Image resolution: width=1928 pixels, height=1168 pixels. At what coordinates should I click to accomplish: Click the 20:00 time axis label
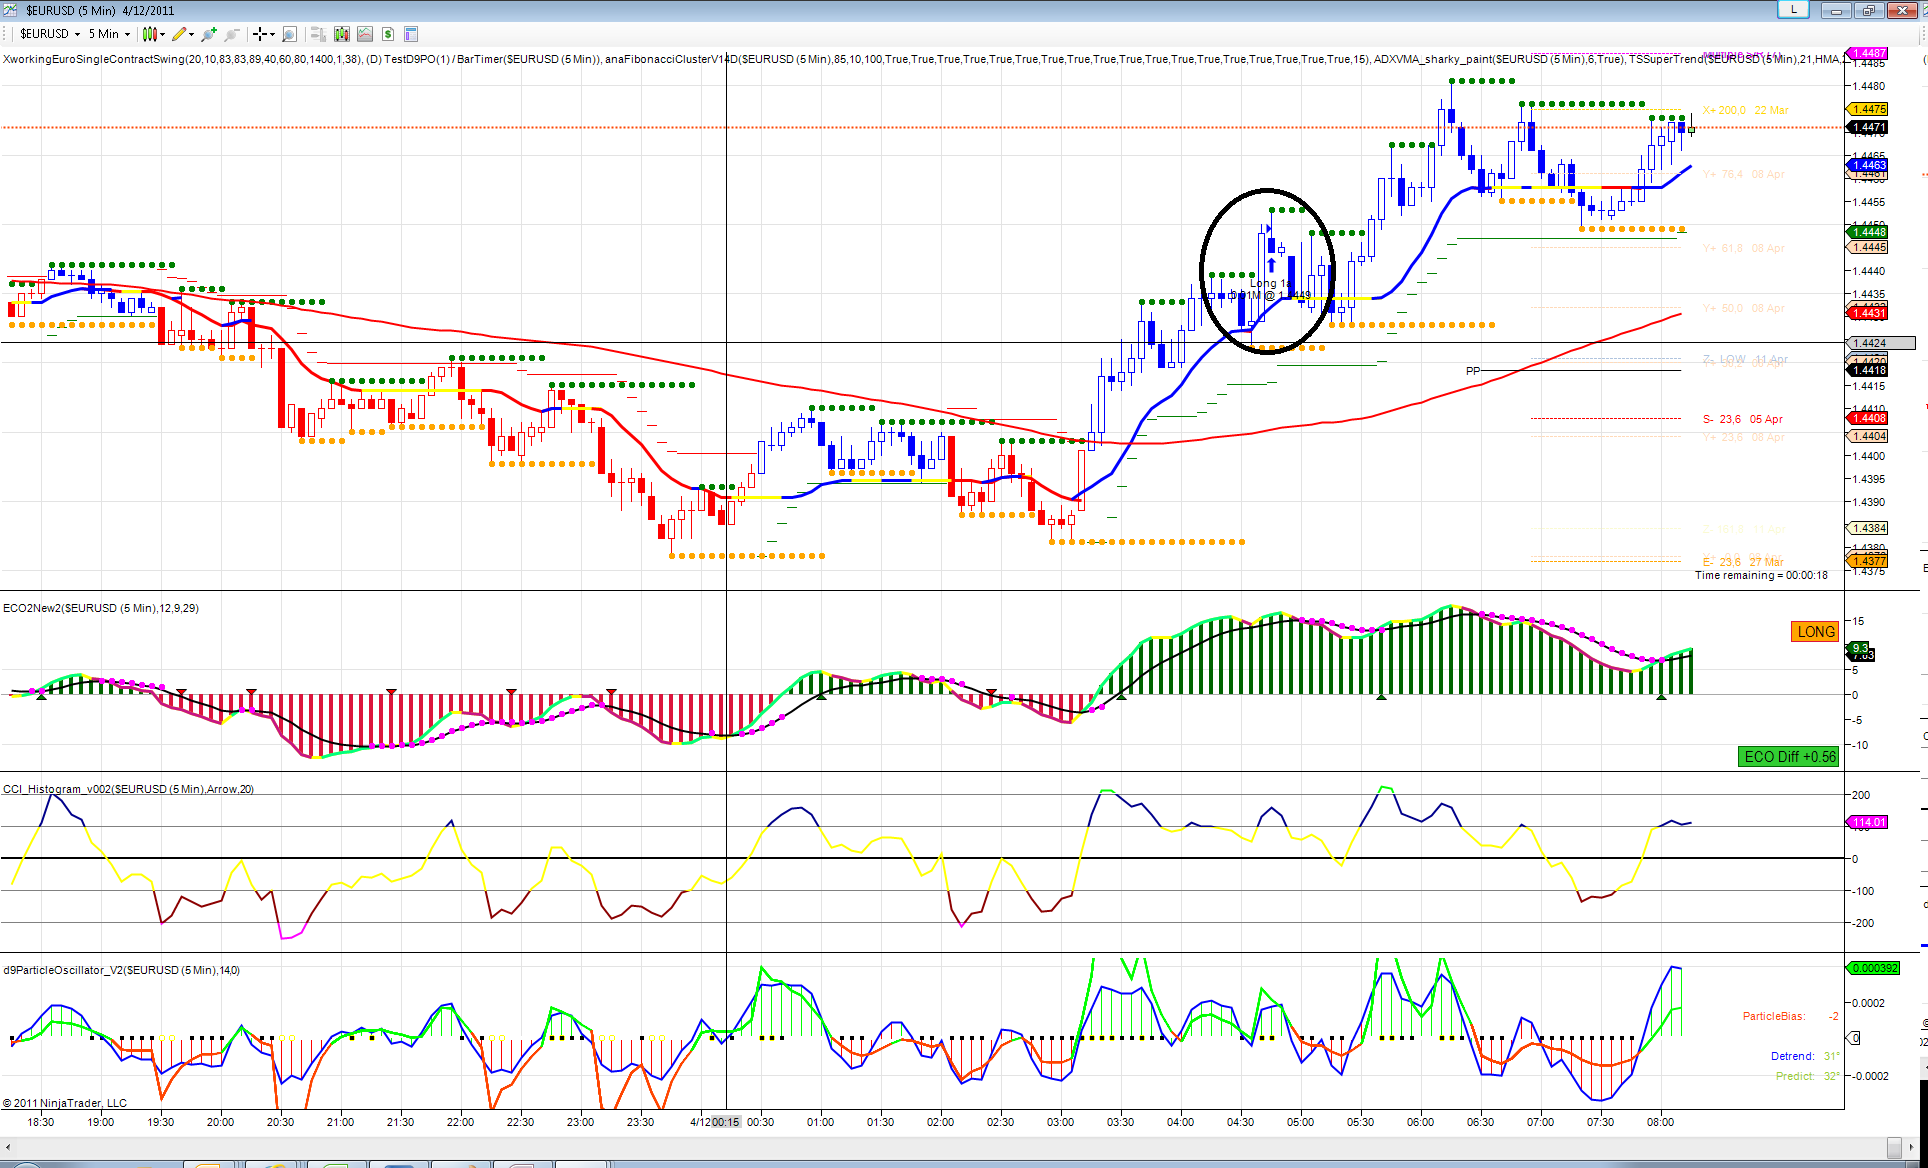(220, 1122)
